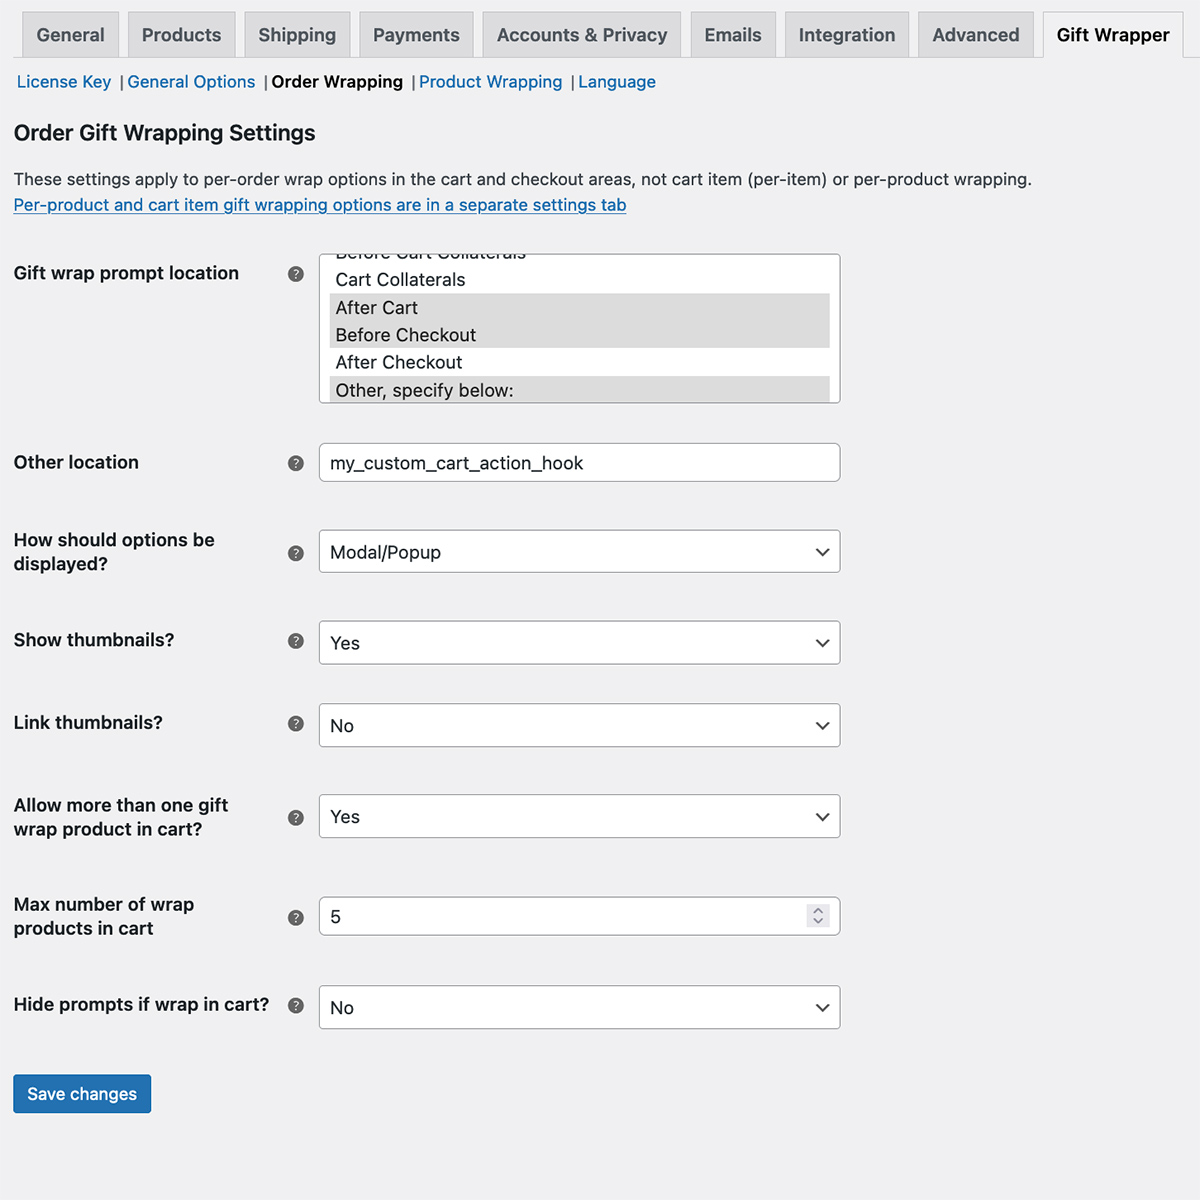The height and width of the screenshot is (1200, 1200).
Task: Open Hide prompts if wrap in cart dropdown
Action: [579, 1008]
